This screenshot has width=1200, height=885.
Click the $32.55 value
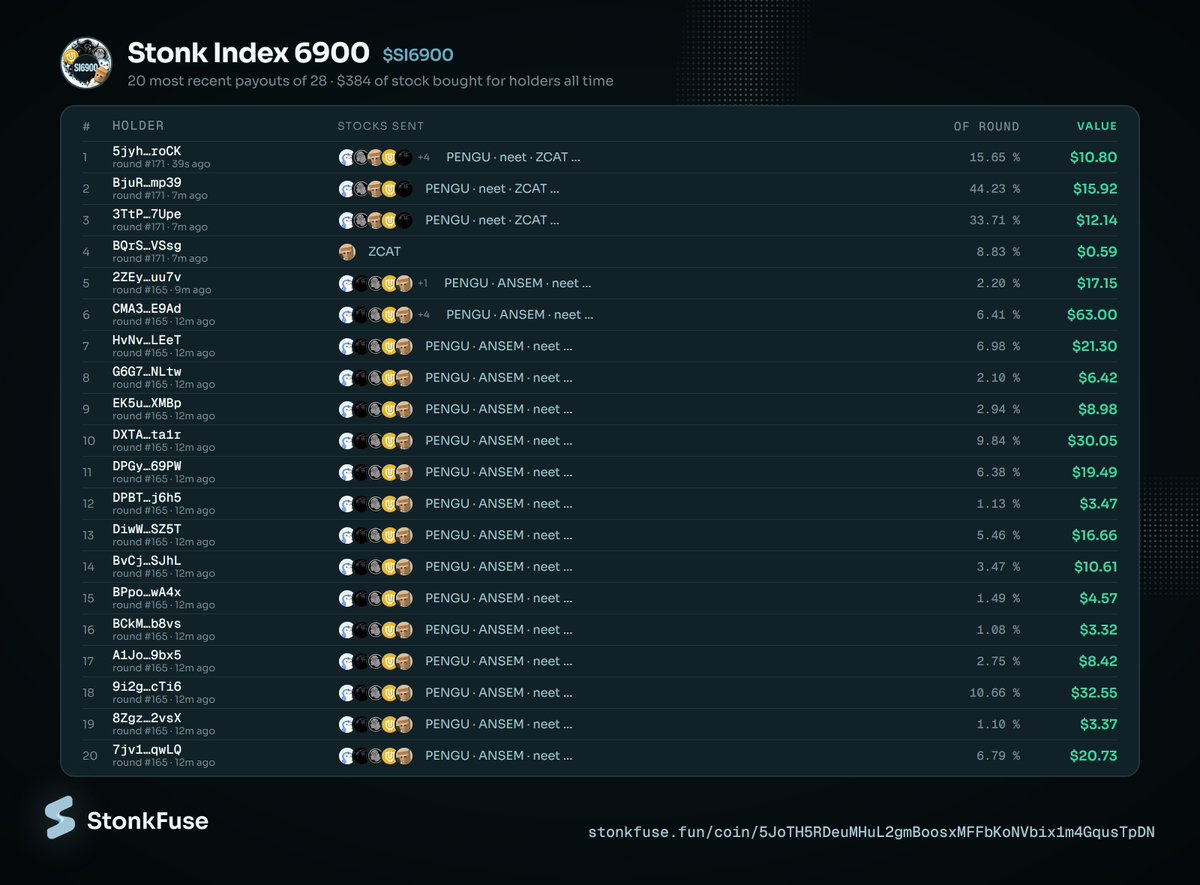pyautogui.click(x=1092, y=693)
